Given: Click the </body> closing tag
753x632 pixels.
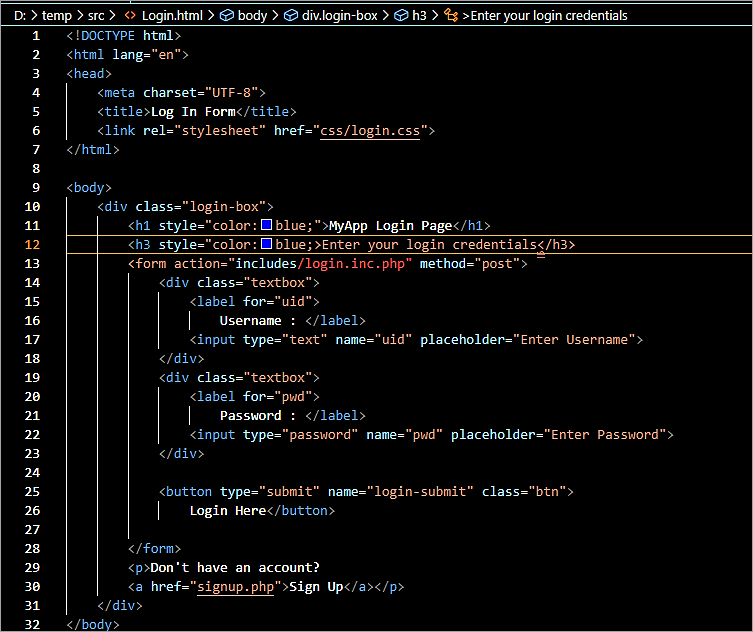Looking at the screenshot, I should [93, 624].
